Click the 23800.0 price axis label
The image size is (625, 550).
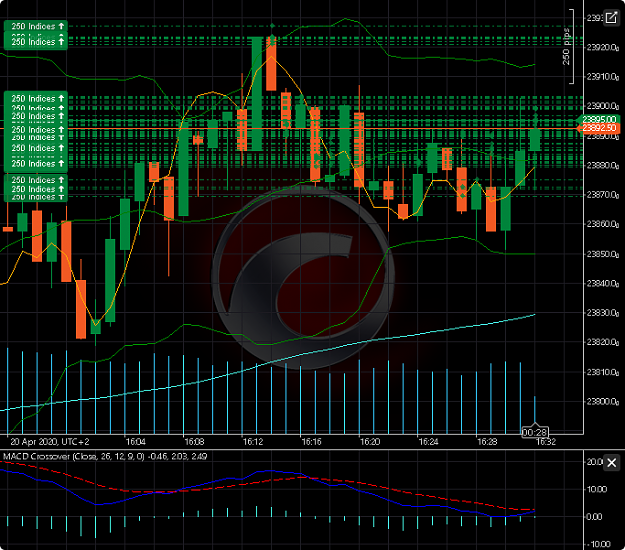(x=603, y=401)
